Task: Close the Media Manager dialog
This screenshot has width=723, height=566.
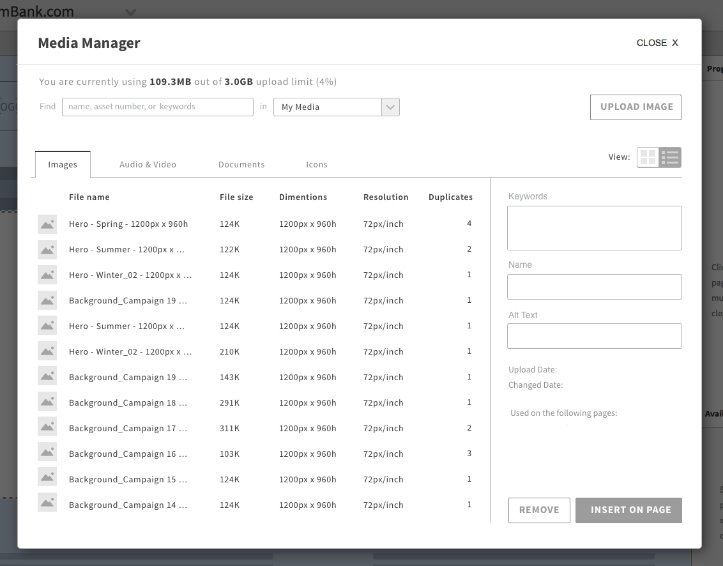Action: (657, 43)
